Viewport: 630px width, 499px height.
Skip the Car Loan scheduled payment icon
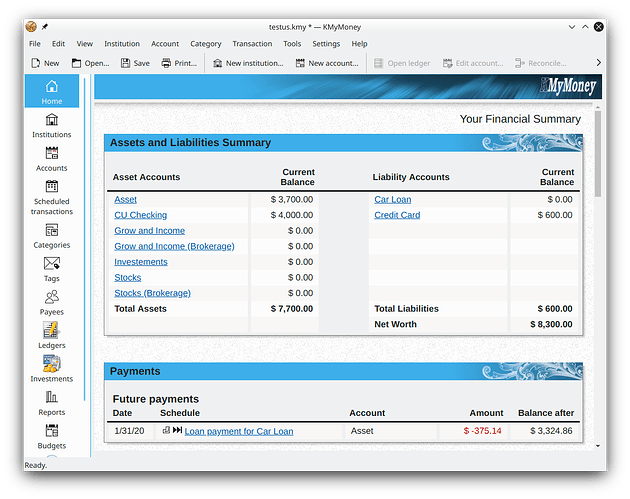click(x=177, y=431)
